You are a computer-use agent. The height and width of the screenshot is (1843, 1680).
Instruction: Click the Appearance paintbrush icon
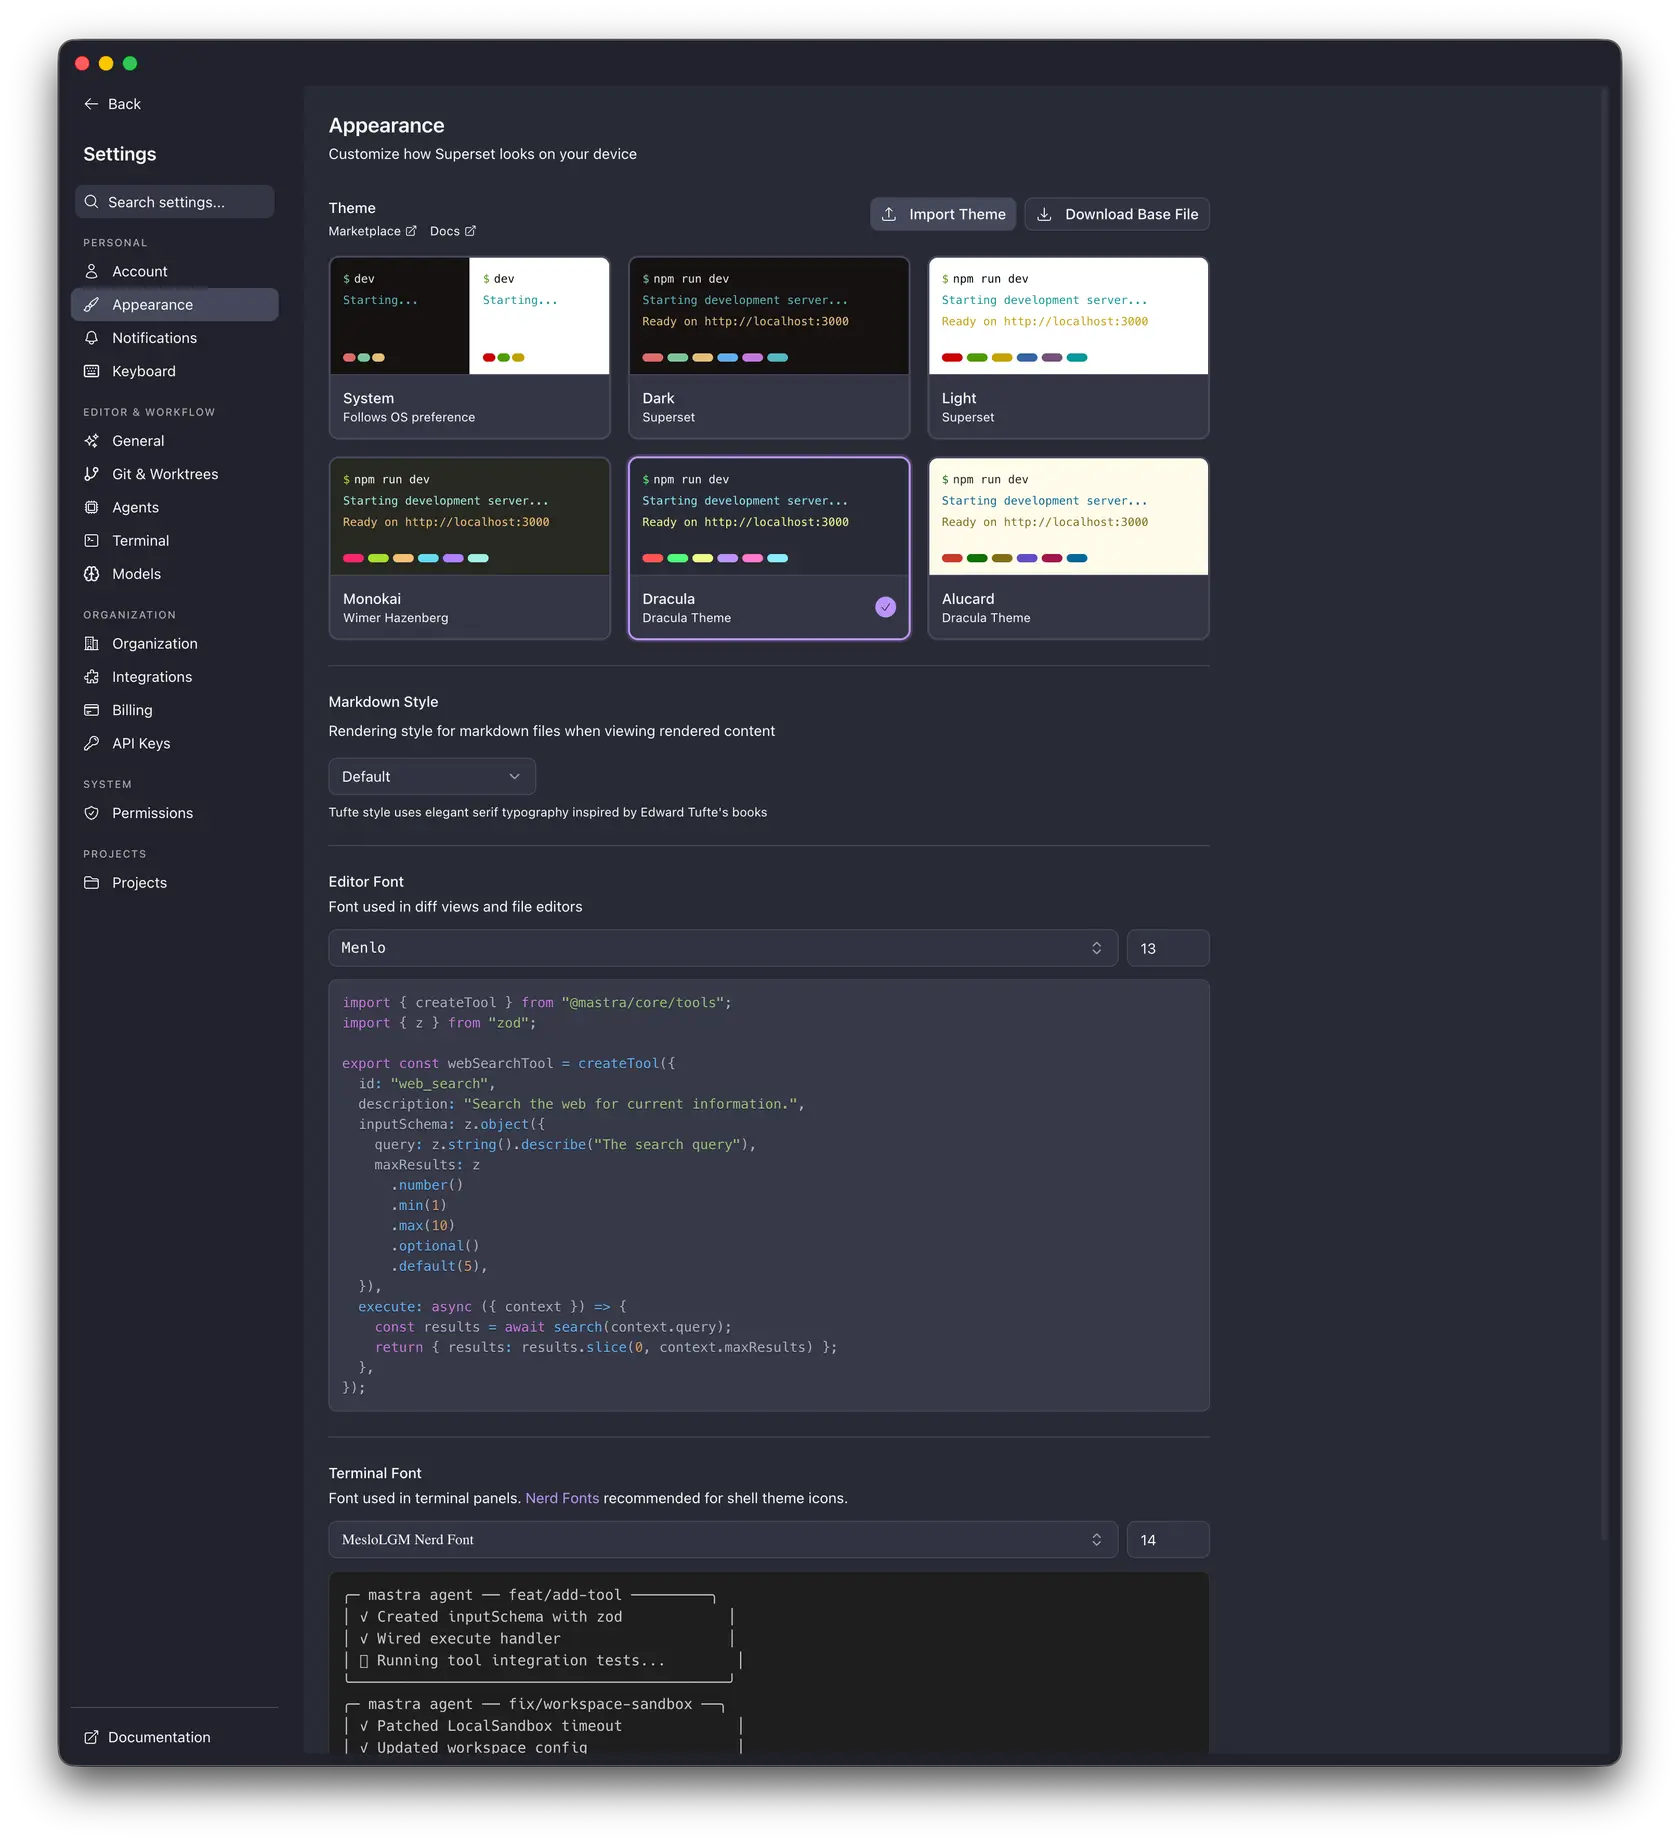91,305
